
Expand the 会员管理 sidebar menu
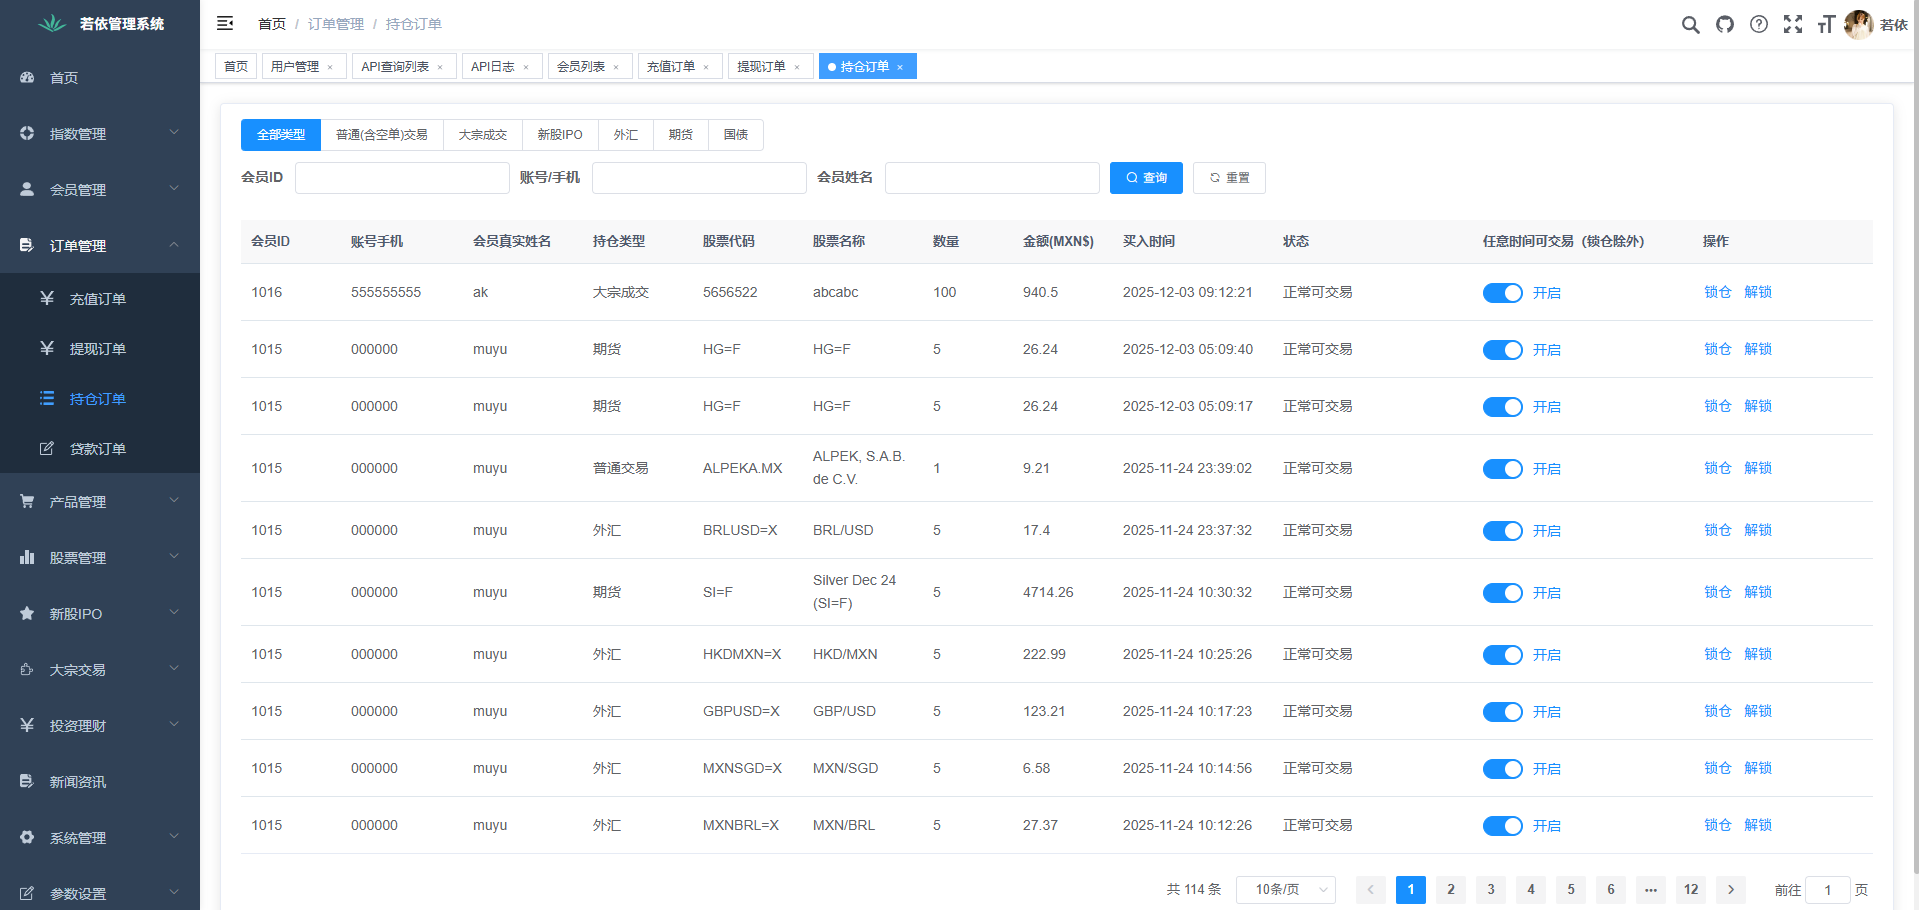point(100,189)
